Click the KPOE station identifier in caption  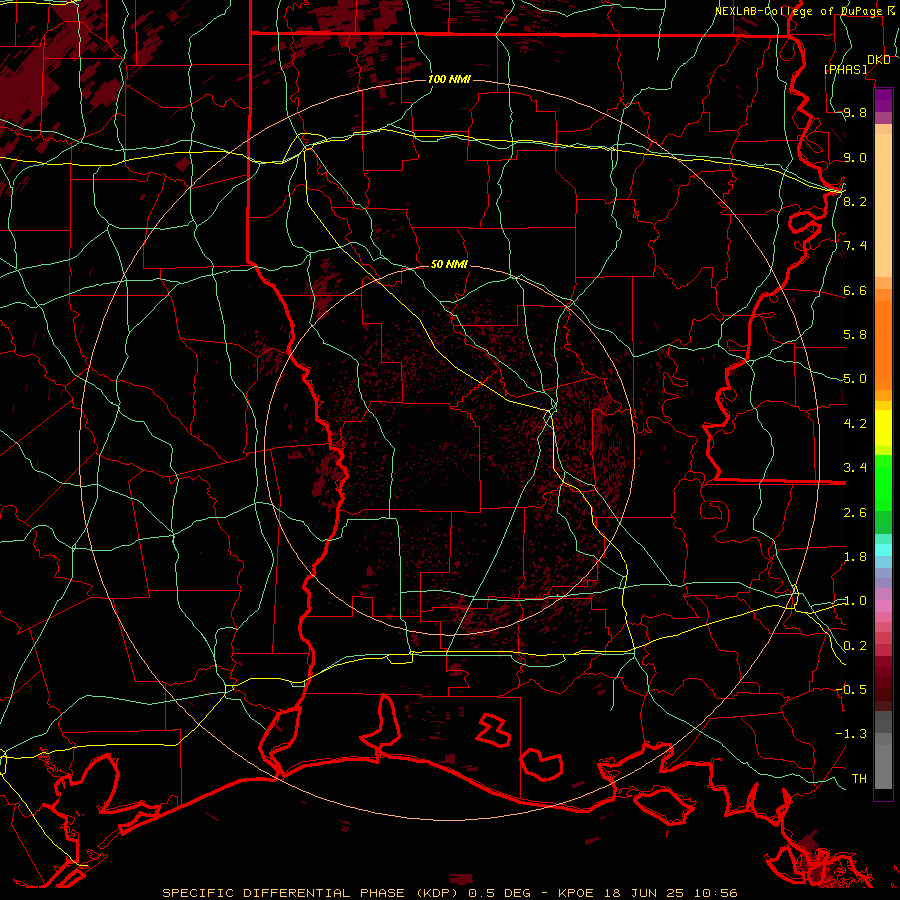point(576,893)
